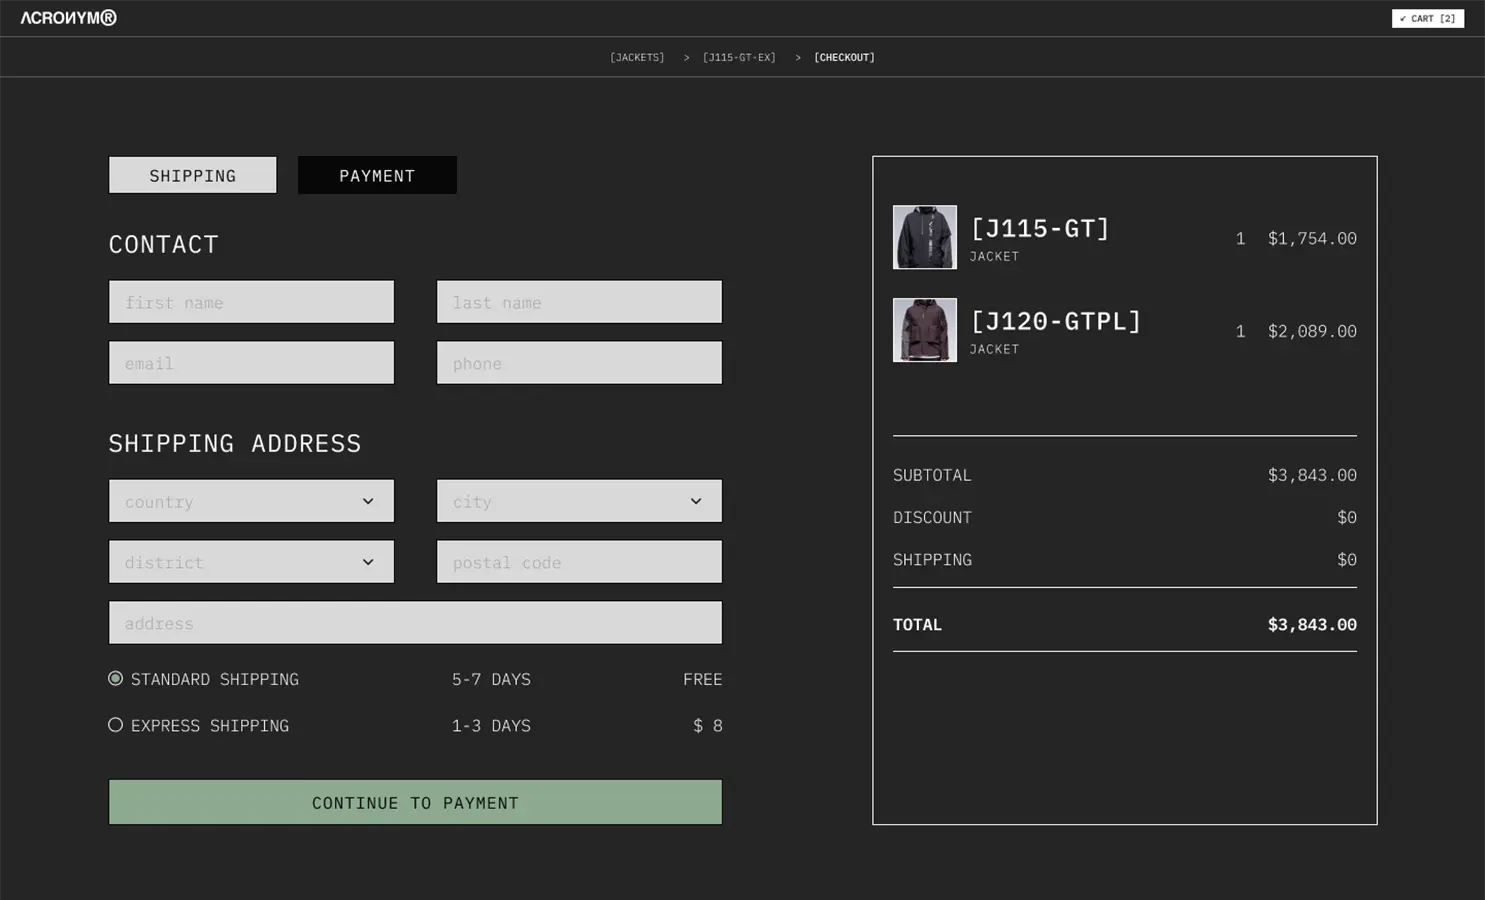Click the bold TOTAL amount $3,843.00

point(1312,625)
